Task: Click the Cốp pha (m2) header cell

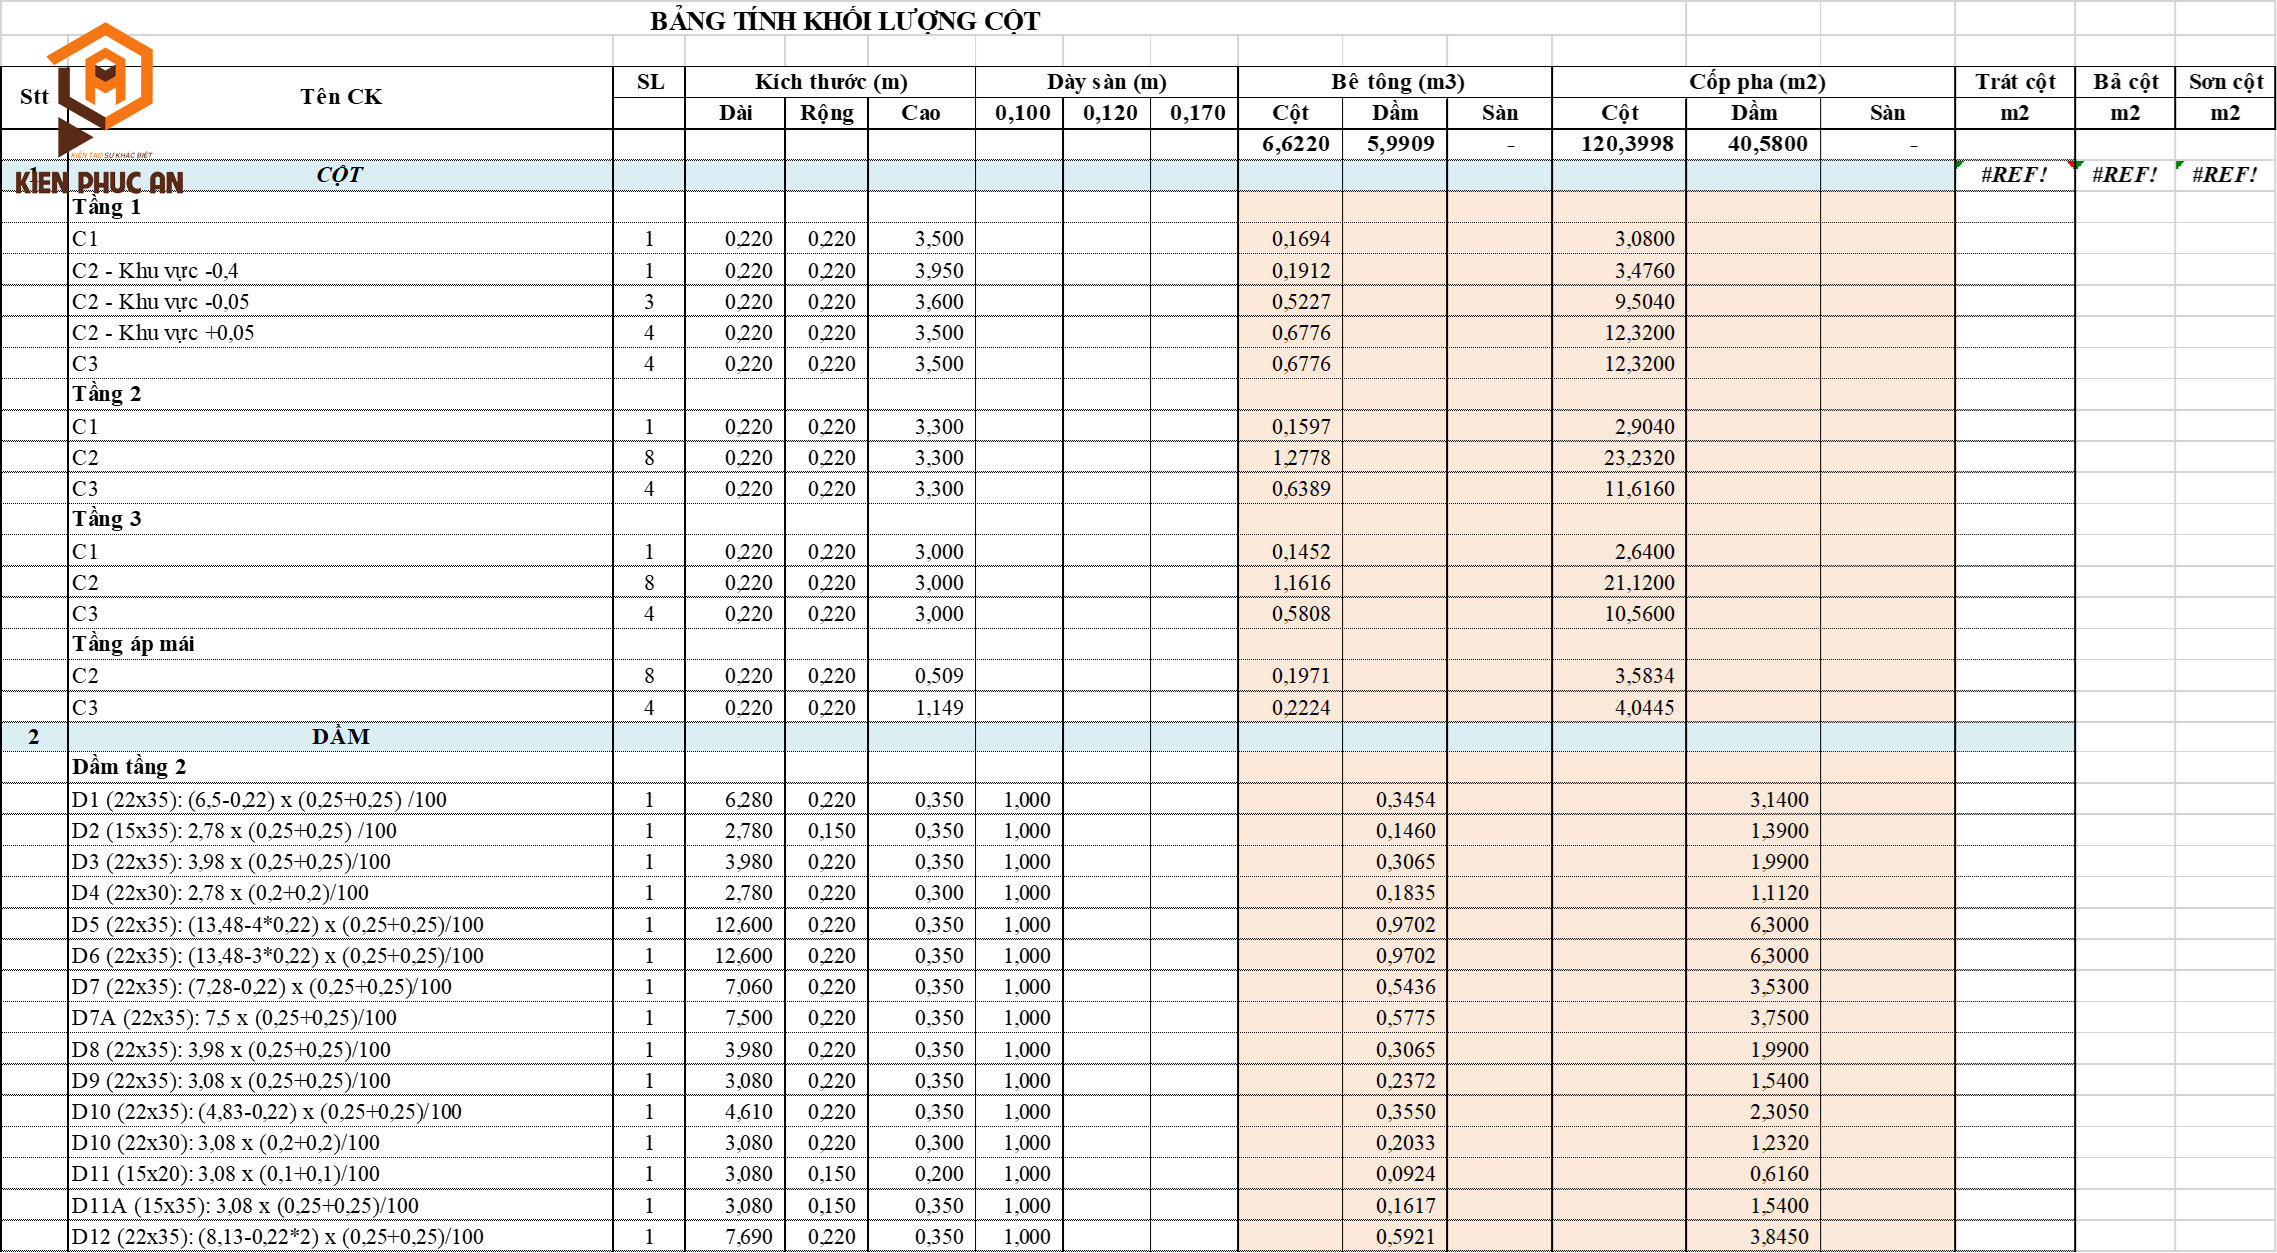Action: [1756, 82]
